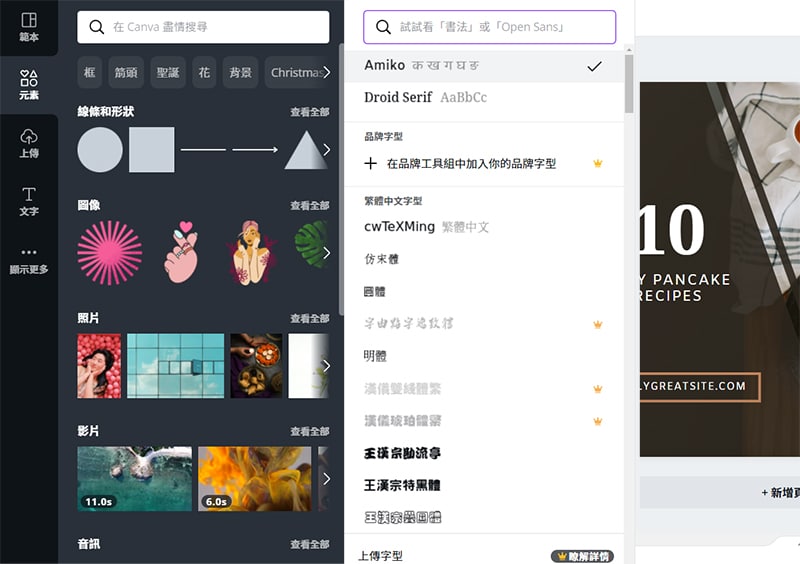Click the plus icon to add brand font
This screenshot has height=564, width=800.
[x=371, y=163]
